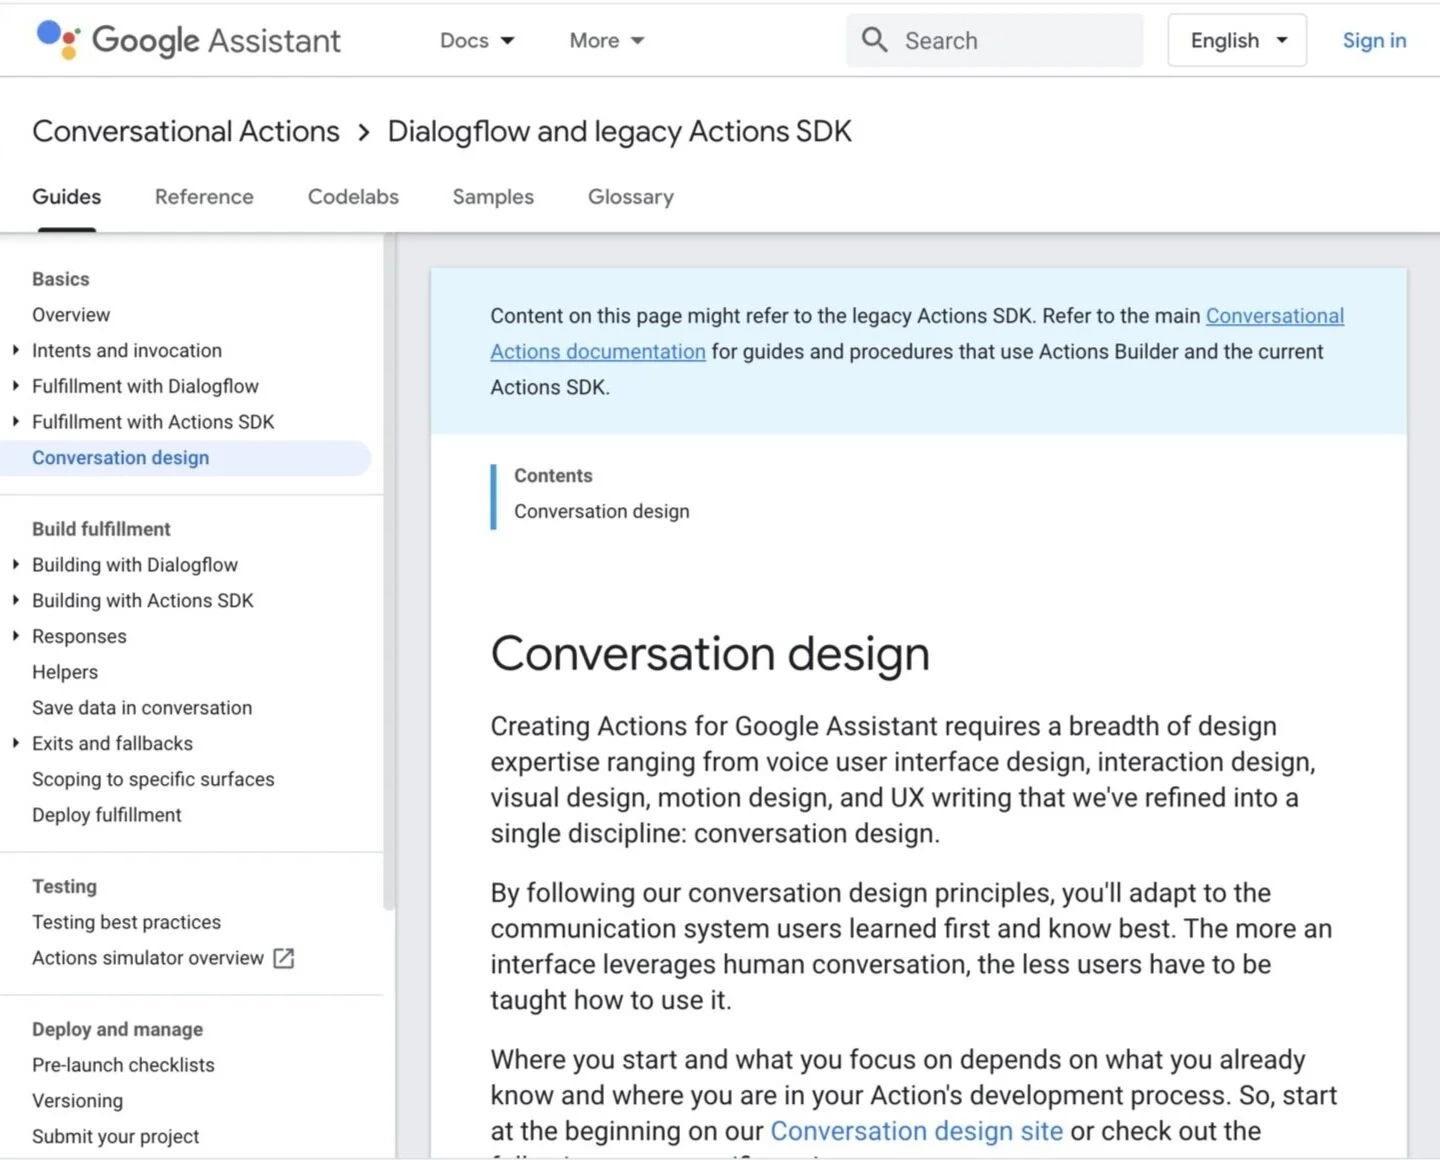This screenshot has width=1440, height=1160.
Task: Switch to the Reference tab
Action: [204, 197]
